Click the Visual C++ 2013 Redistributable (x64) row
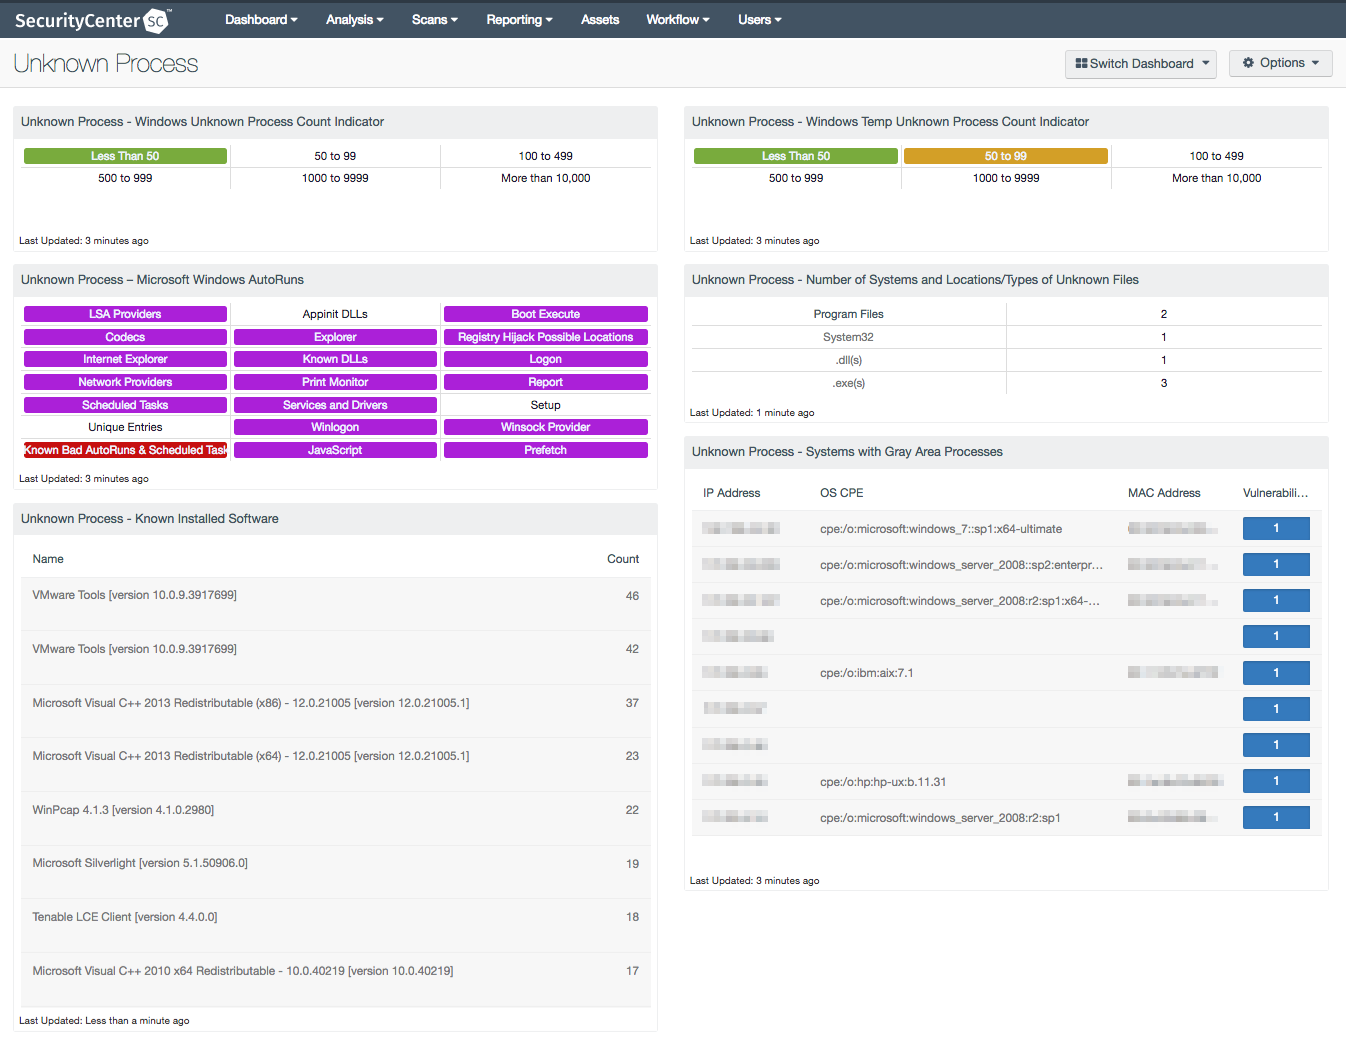 tap(336, 765)
